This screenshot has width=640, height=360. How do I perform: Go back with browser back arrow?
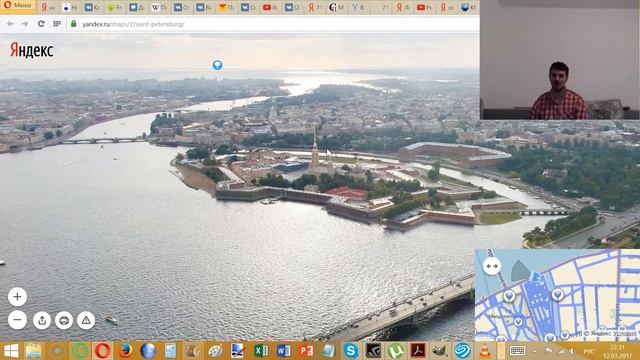(x=10, y=24)
